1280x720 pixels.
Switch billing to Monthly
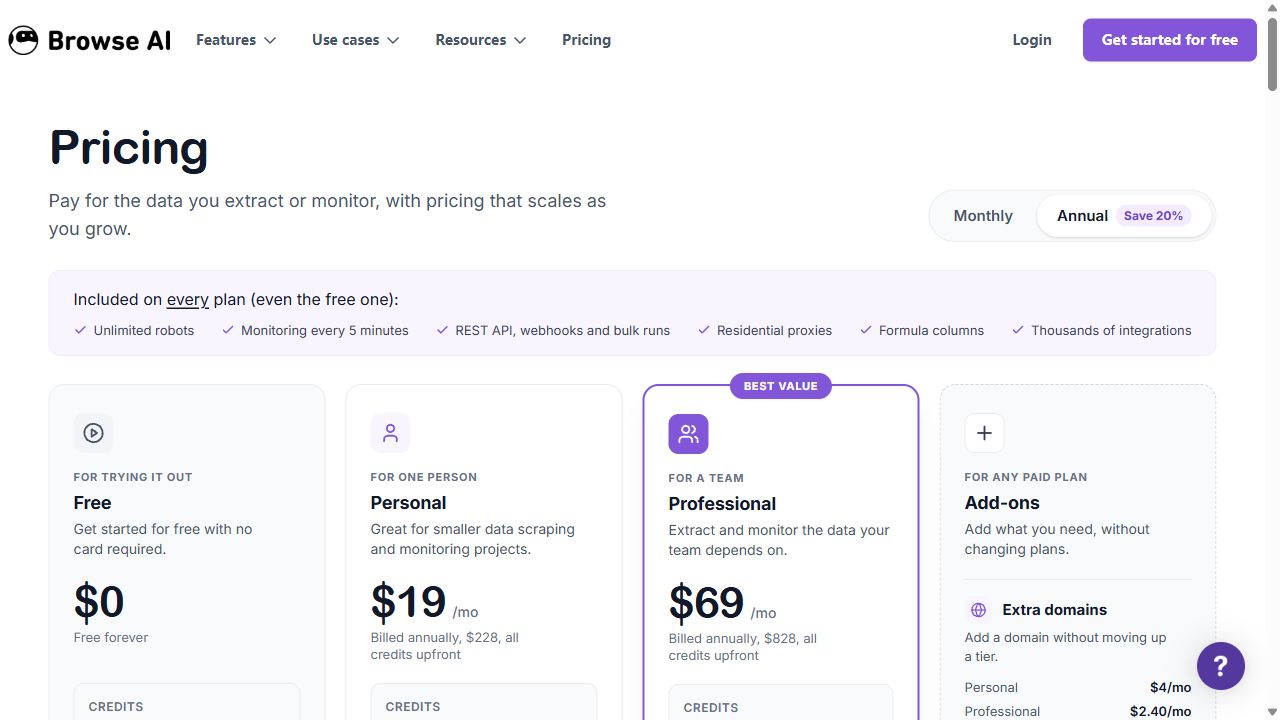pyautogui.click(x=983, y=216)
